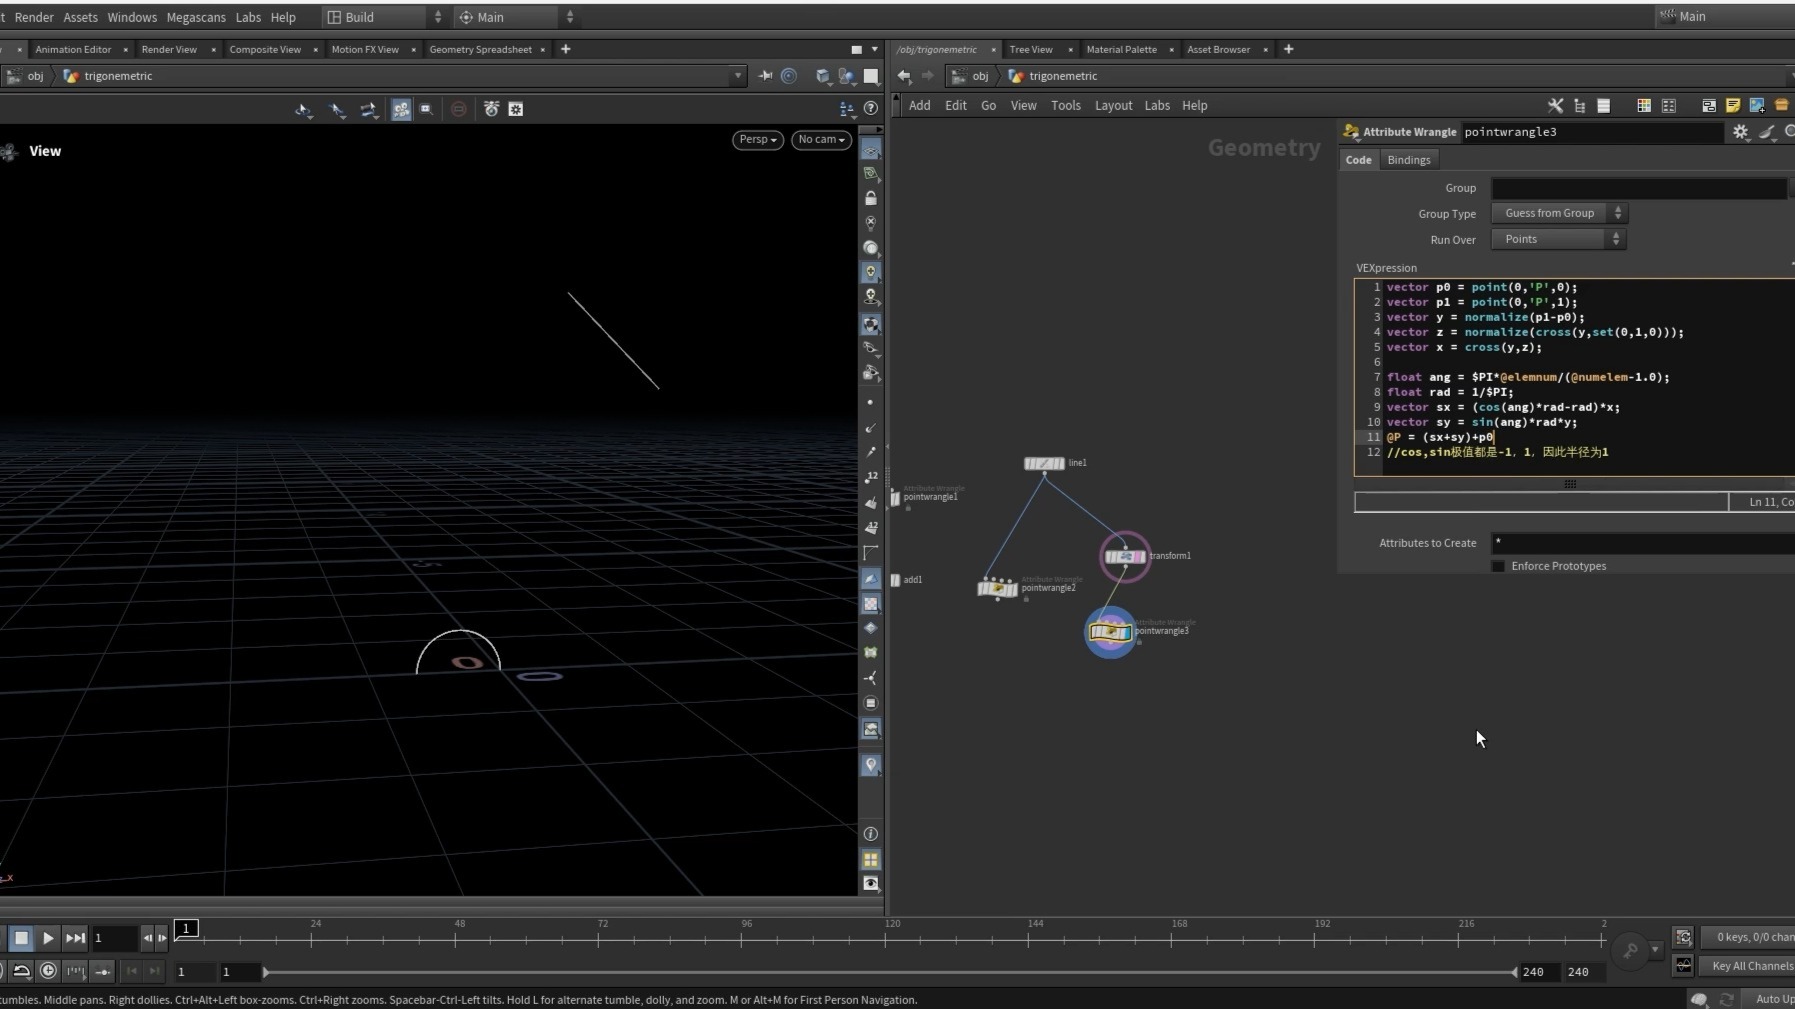Click the Key All Channels button
Screen dimensions: 1795x1009
pos(1751,966)
